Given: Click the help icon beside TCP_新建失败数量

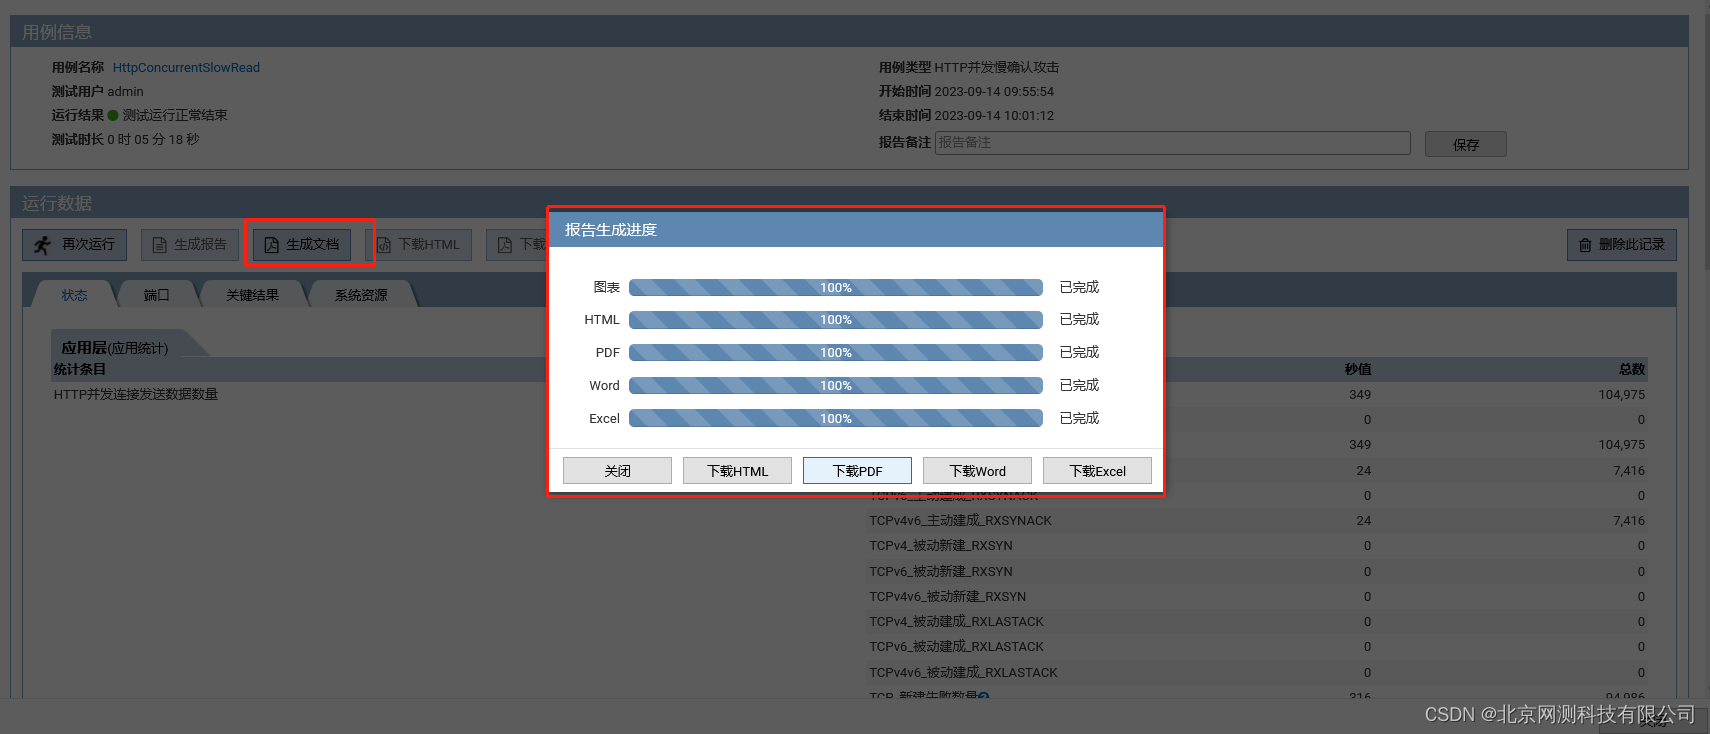Looking at the screenshot, I should coord(984,697).
